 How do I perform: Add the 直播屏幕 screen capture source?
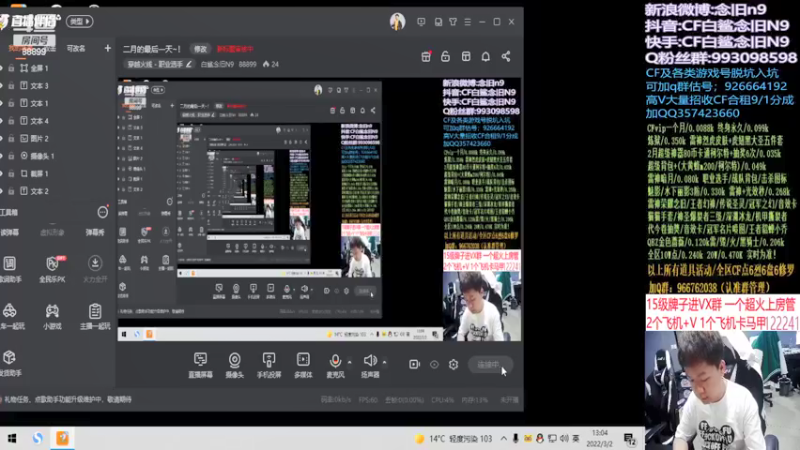click(x=201, y=365)
